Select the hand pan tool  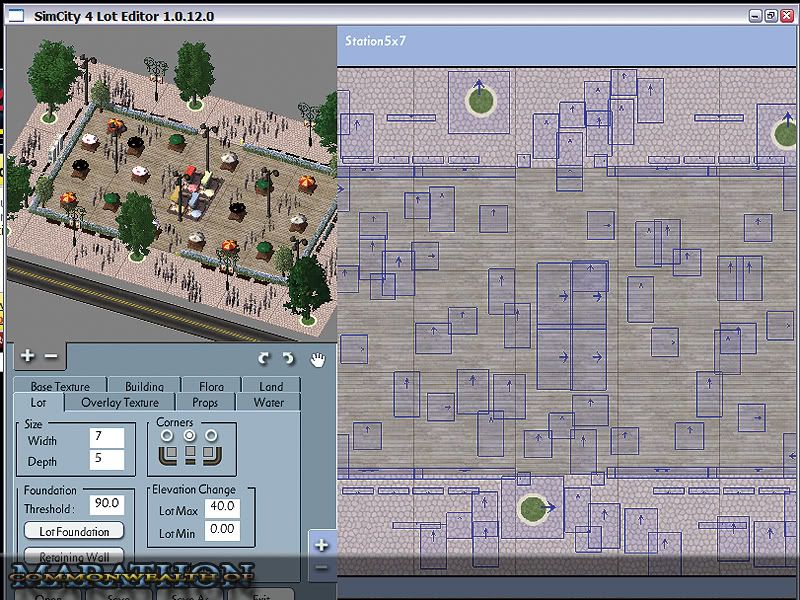pos(317,360)
